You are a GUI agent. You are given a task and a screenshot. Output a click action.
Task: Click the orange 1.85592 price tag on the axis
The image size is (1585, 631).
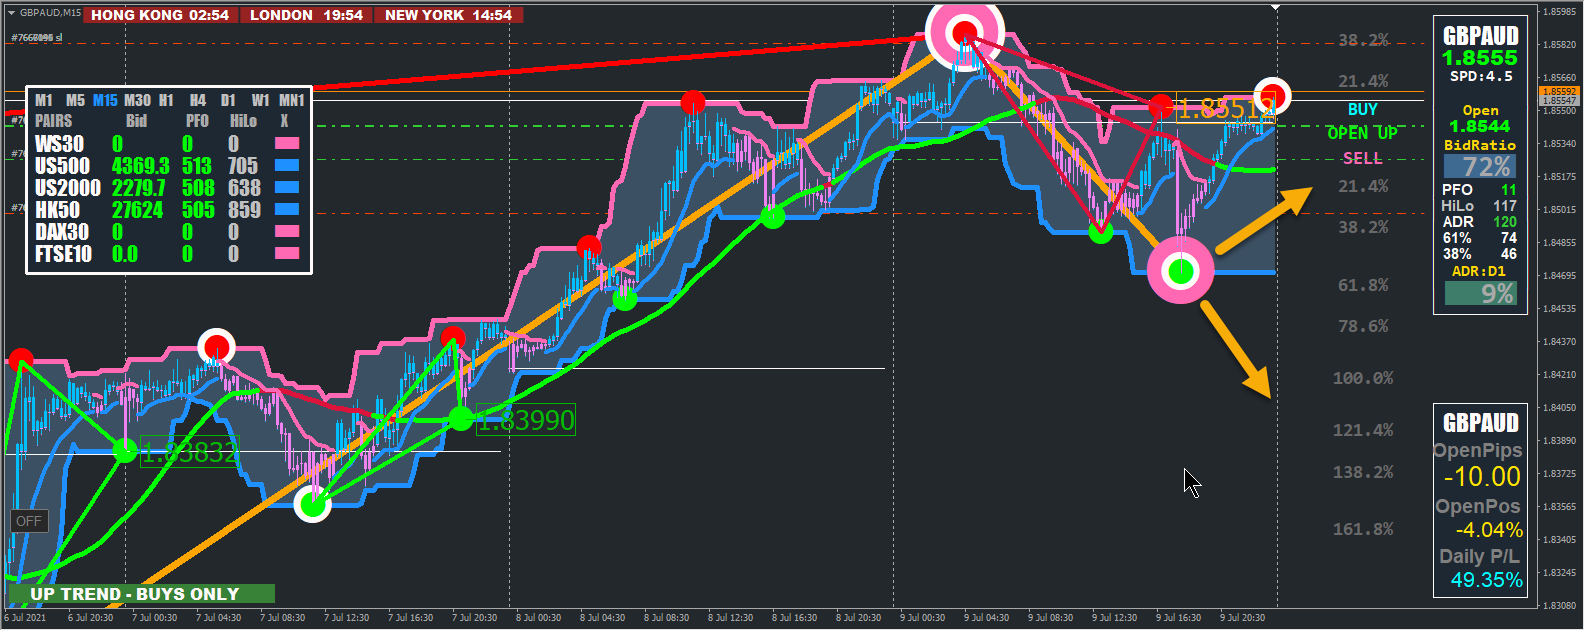1559,92
